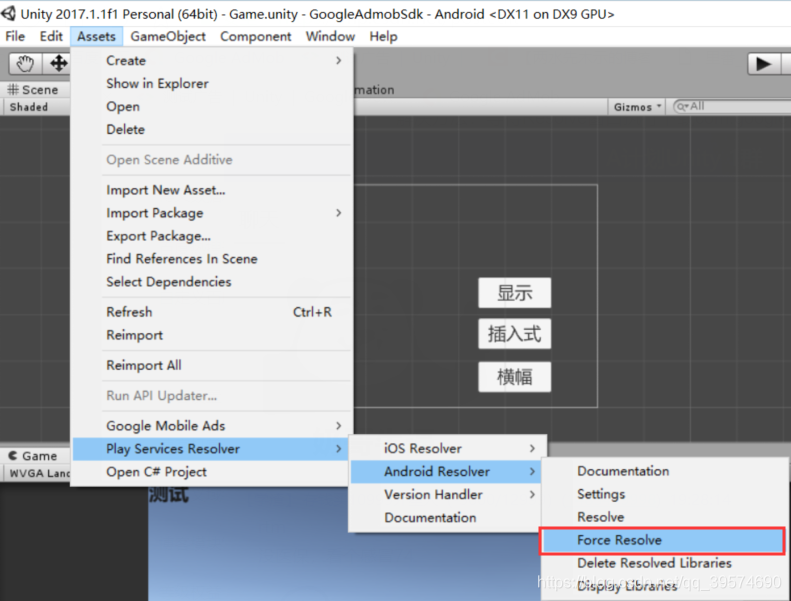
Task: Click Refresh menu entry
Action: 212,312
